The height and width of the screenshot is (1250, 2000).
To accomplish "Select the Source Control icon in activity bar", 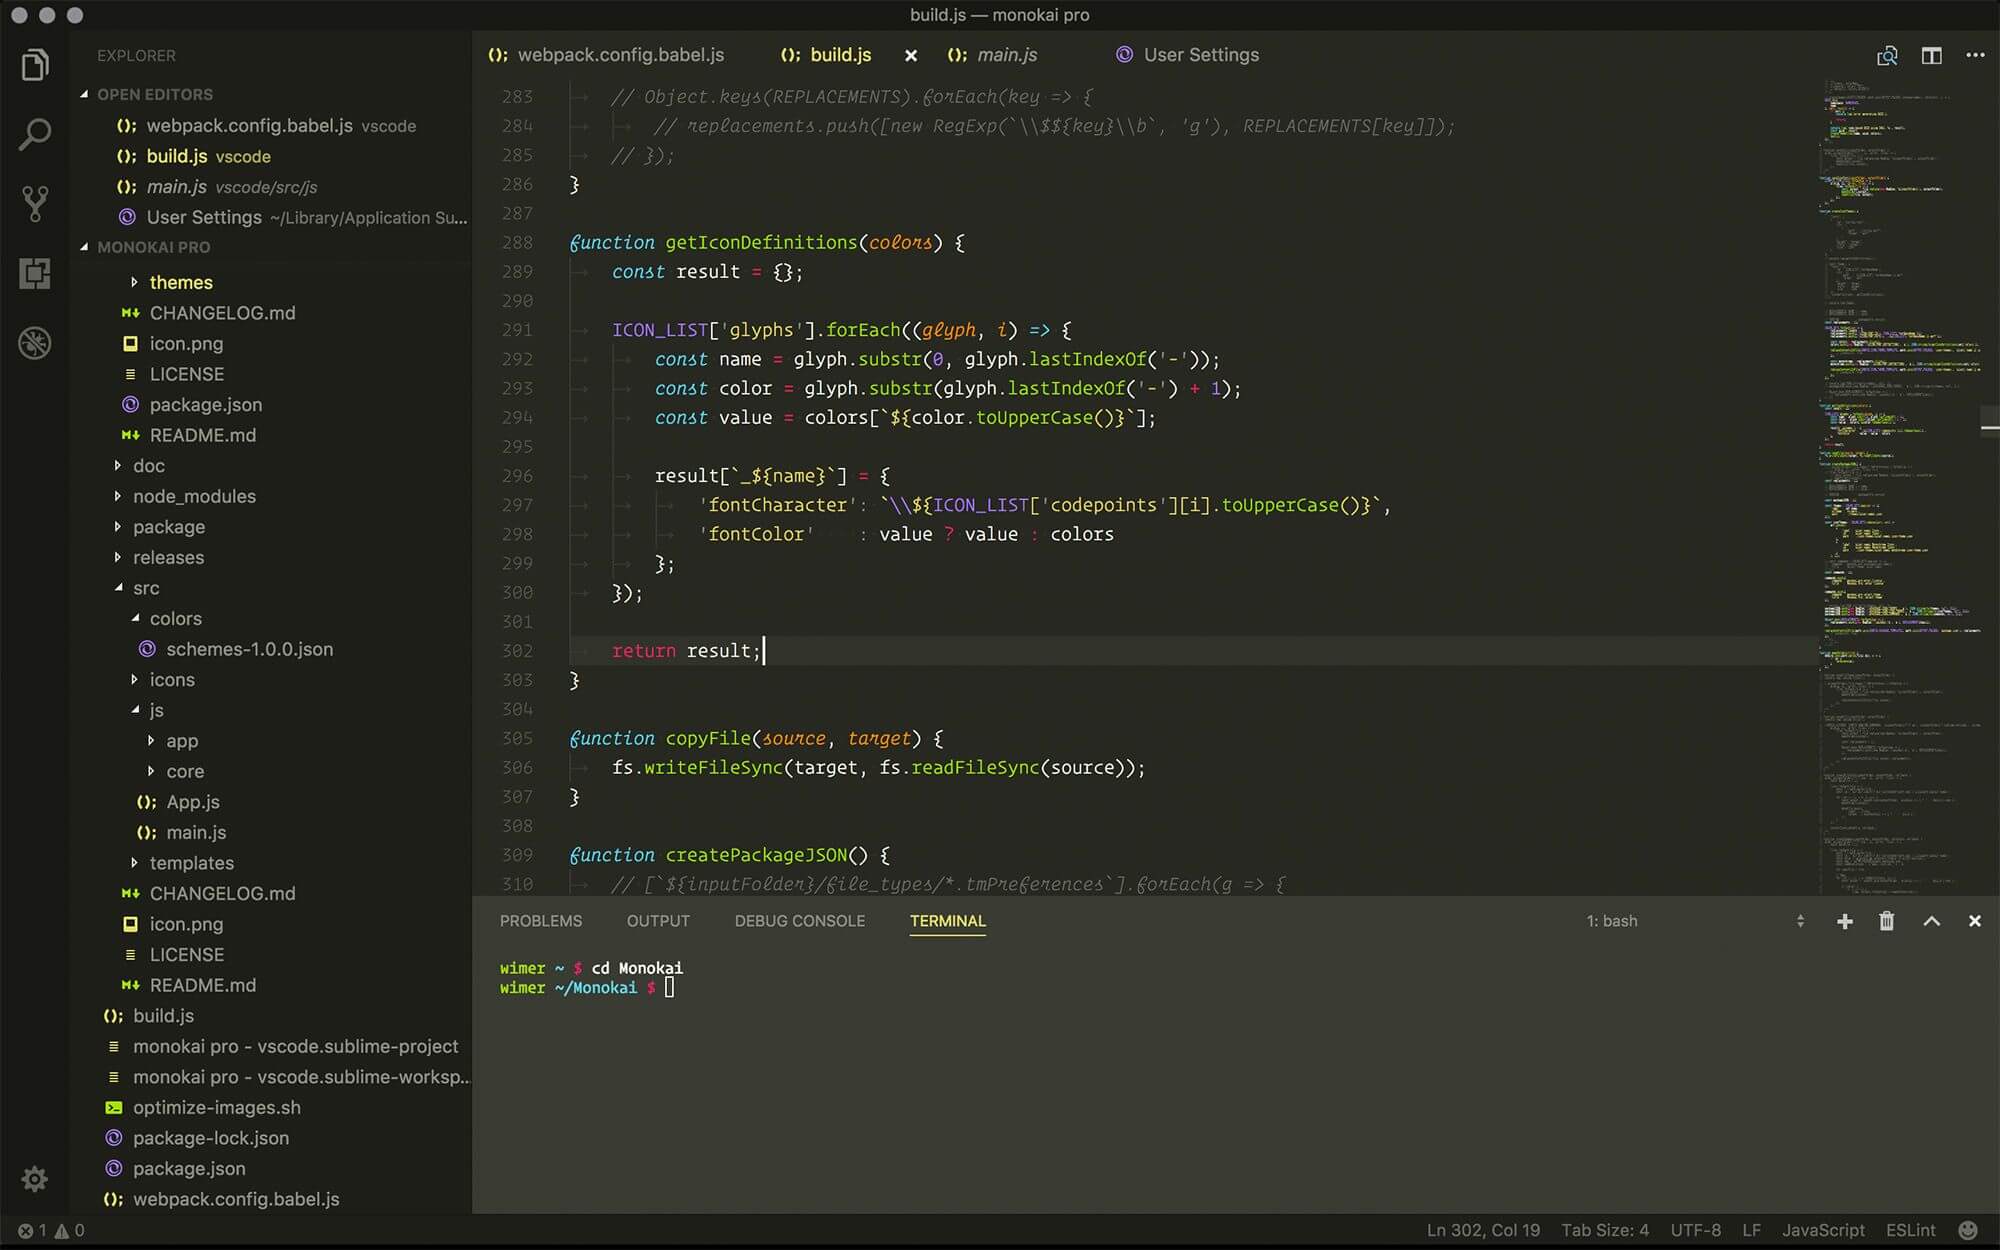I will pos(35,203).
